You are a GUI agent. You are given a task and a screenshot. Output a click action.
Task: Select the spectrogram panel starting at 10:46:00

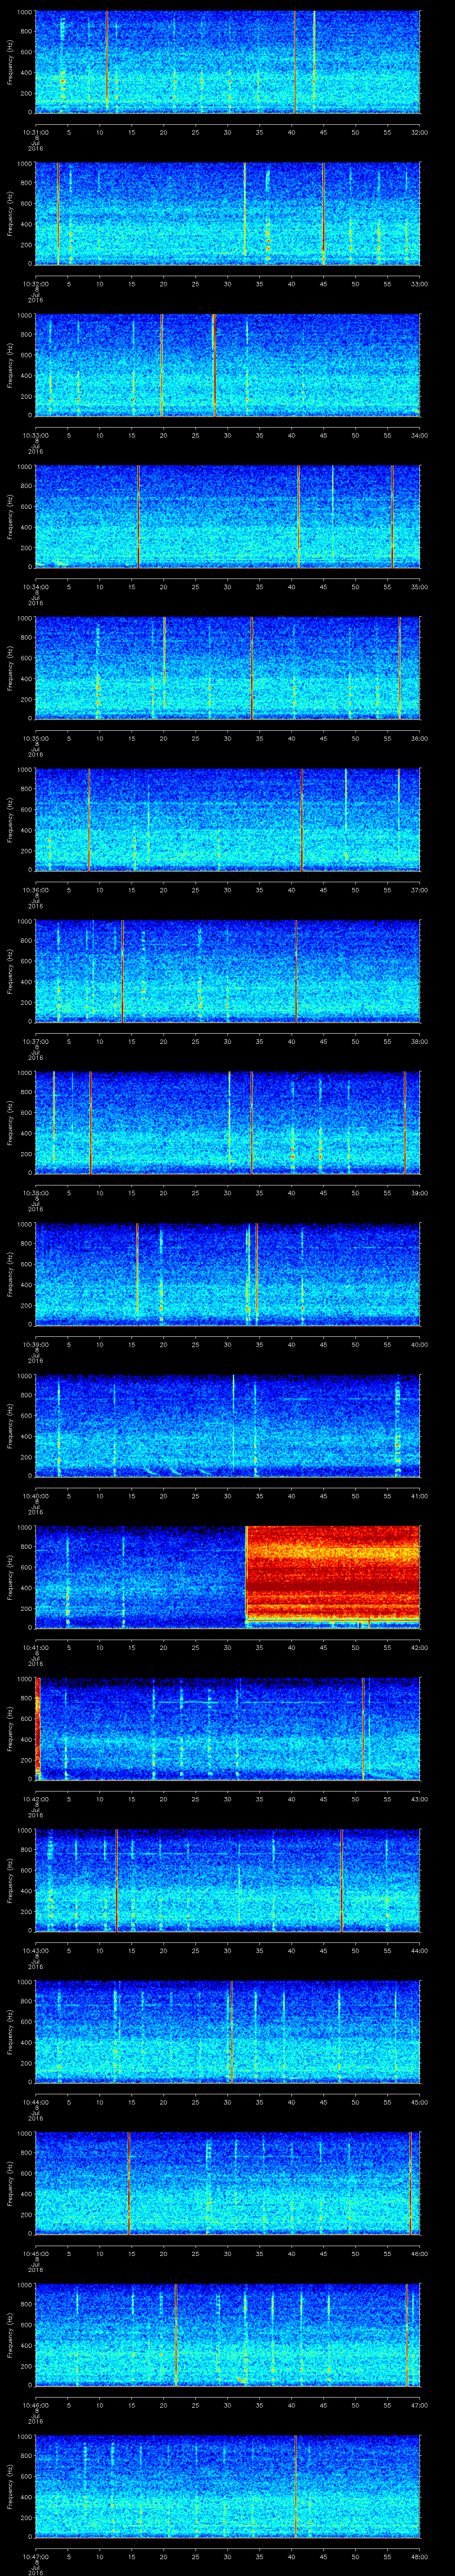coord(227,2335)
